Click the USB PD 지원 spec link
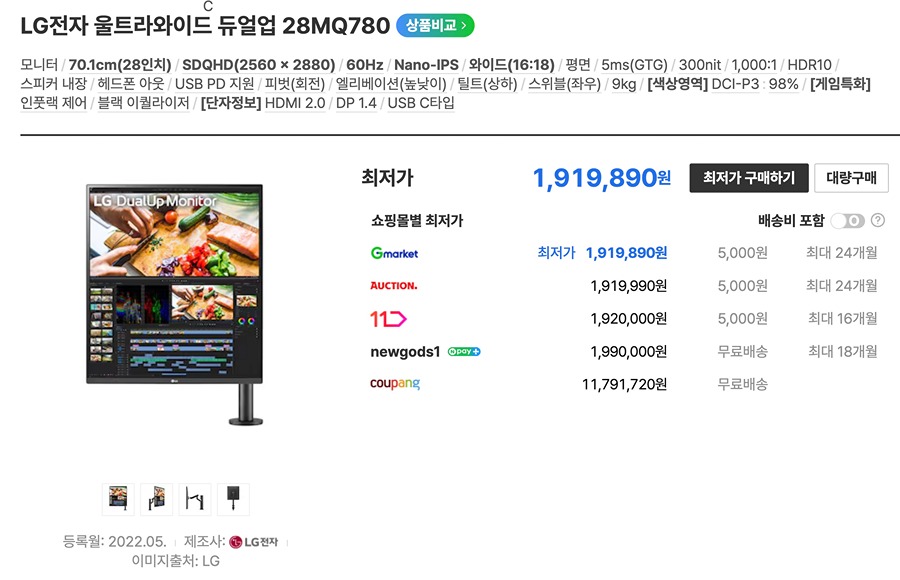900x580 pixels. (214, 84)
